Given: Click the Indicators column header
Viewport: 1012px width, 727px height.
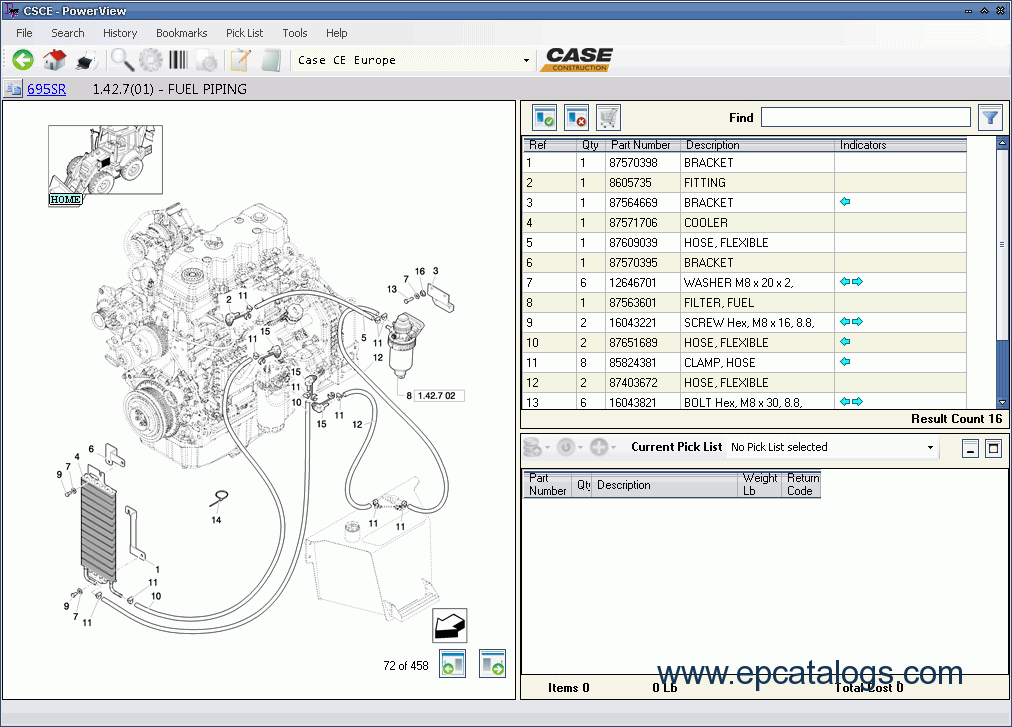Looking at the screenshot, I should [x=901, y=145].
